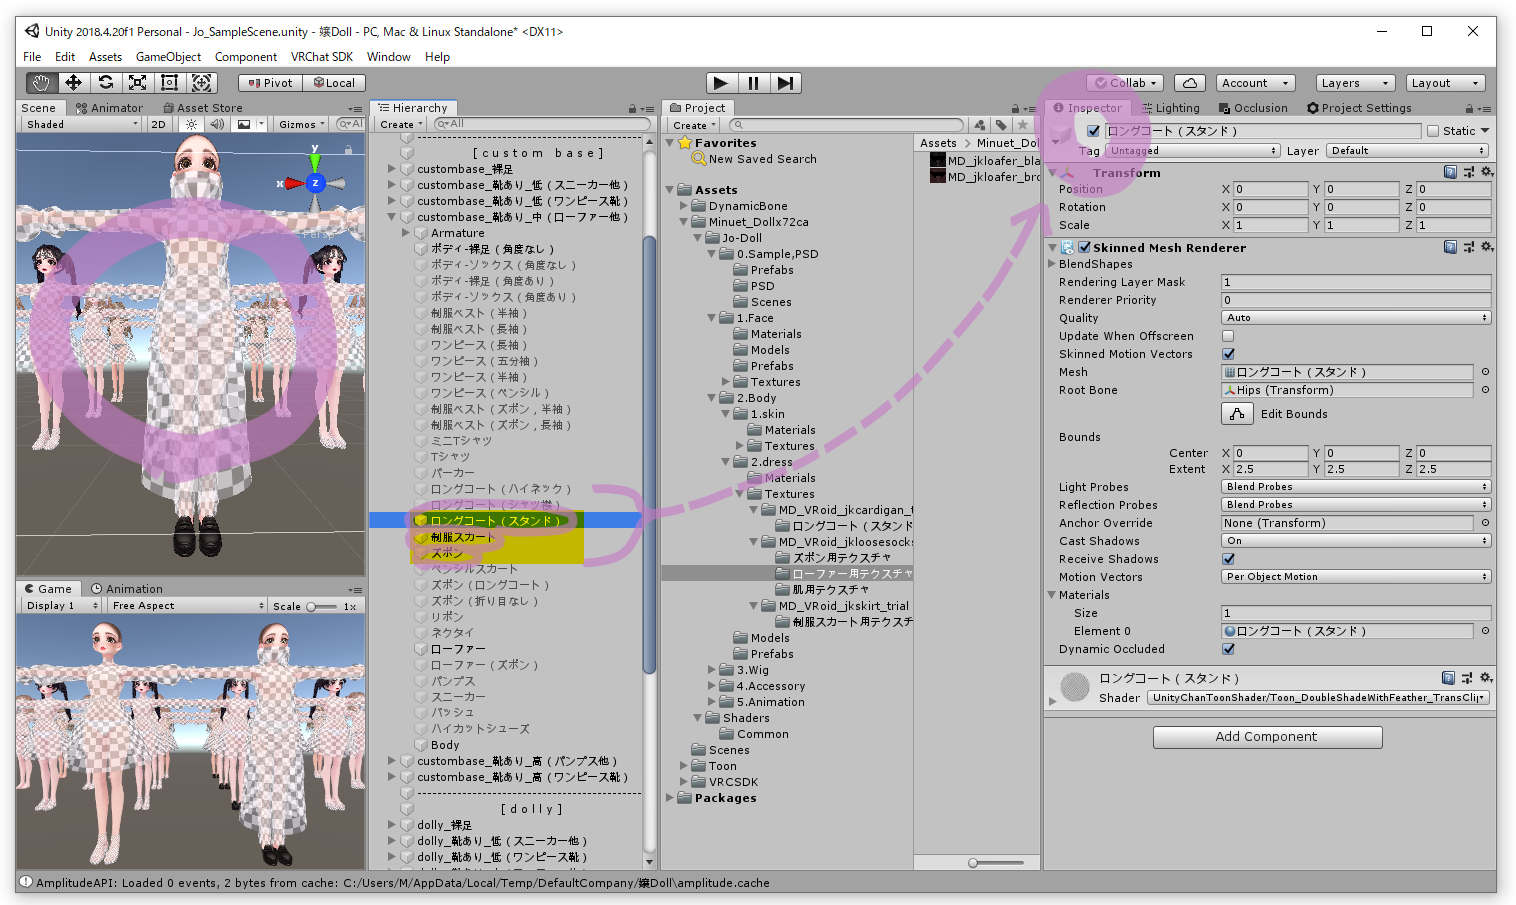
Task: Collapse the 2.Body folder in Project
Action: pyautogui.click(x=712, y=398)
